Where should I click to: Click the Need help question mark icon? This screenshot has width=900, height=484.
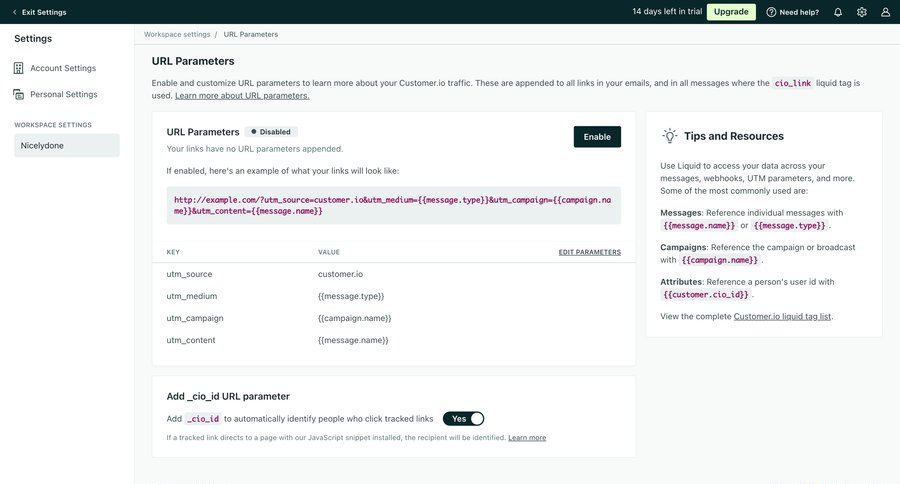click(x=771, y=12)
